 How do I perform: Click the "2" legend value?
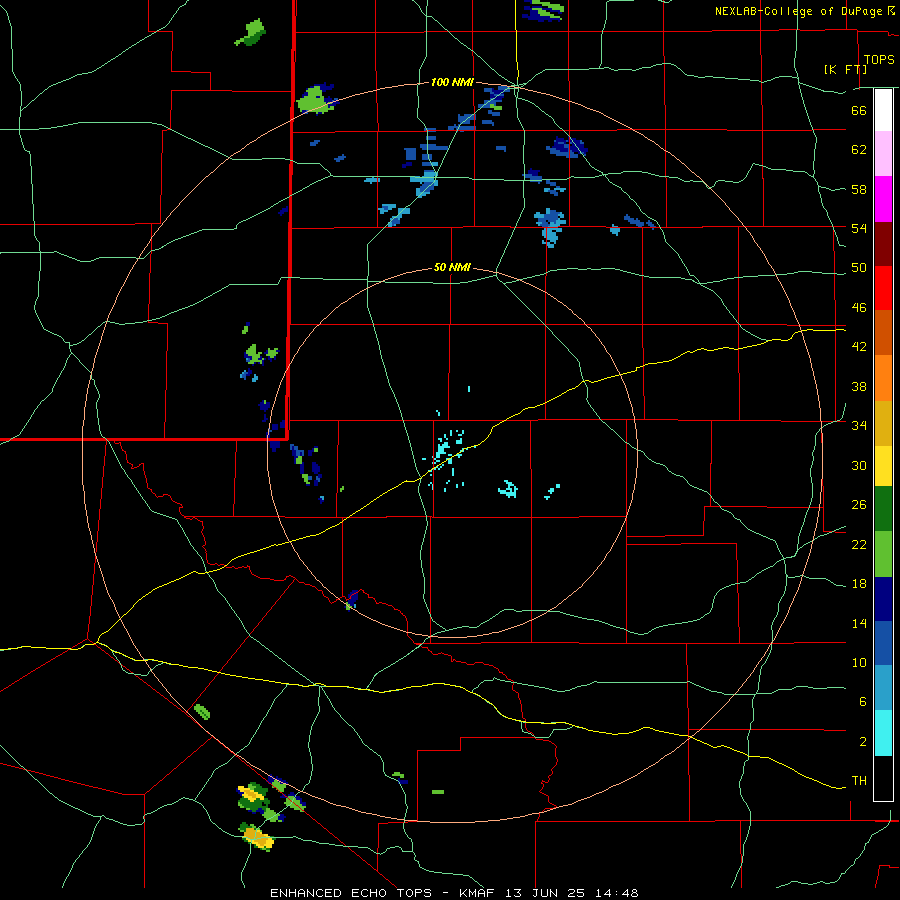coord(862,741)
